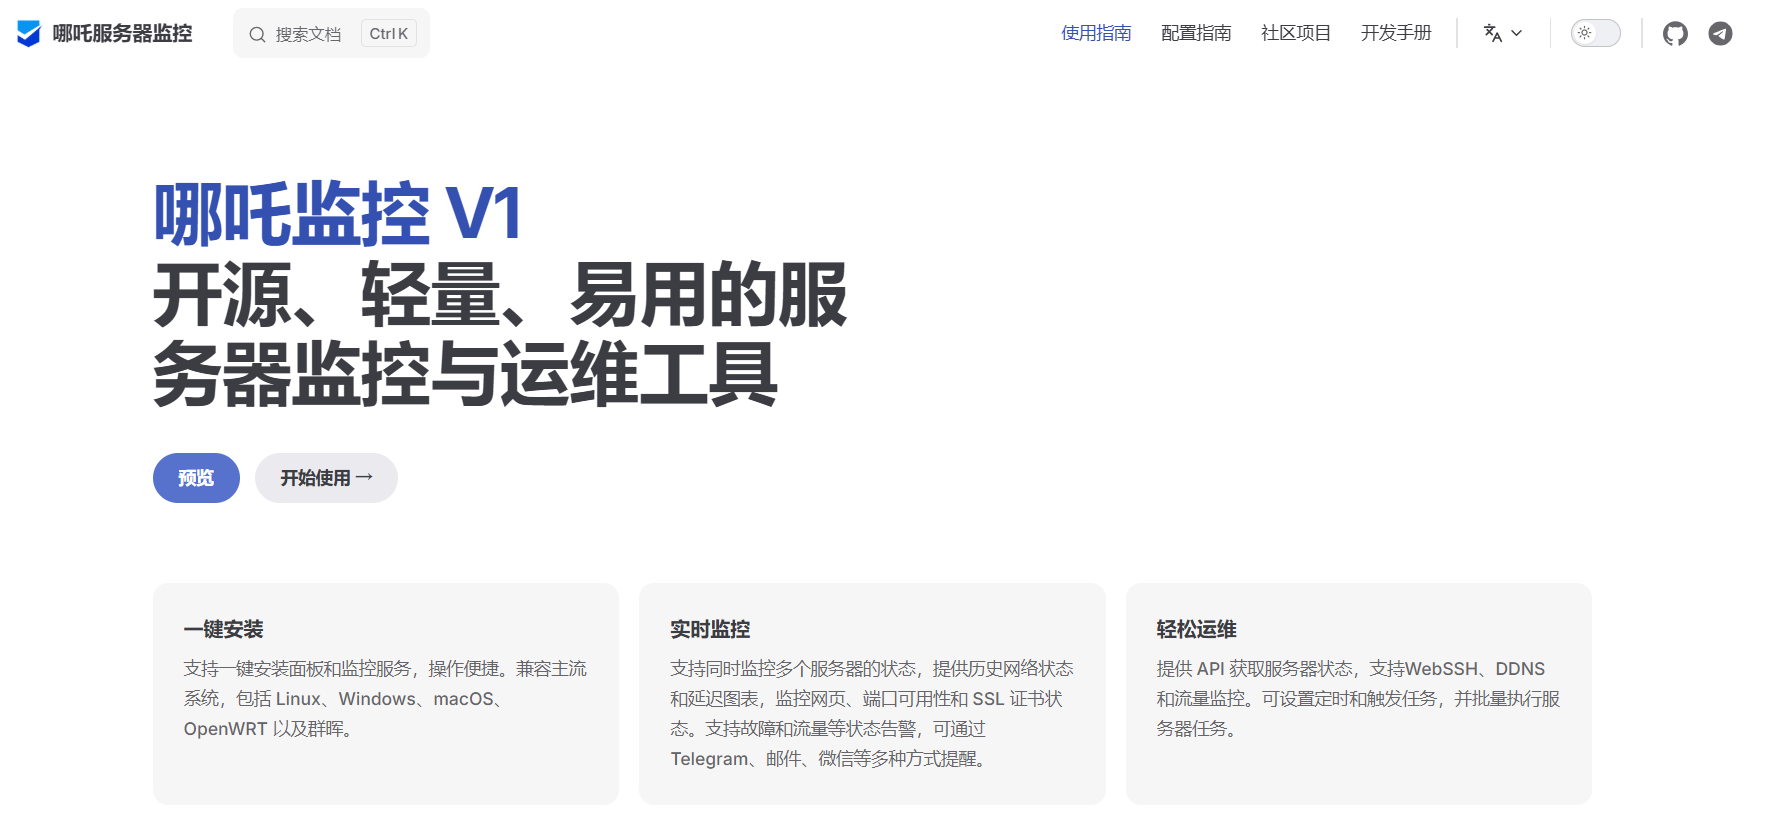Open the 使用指南 menu item
The image size is (1772, 829).
(x=1096, y=33)
